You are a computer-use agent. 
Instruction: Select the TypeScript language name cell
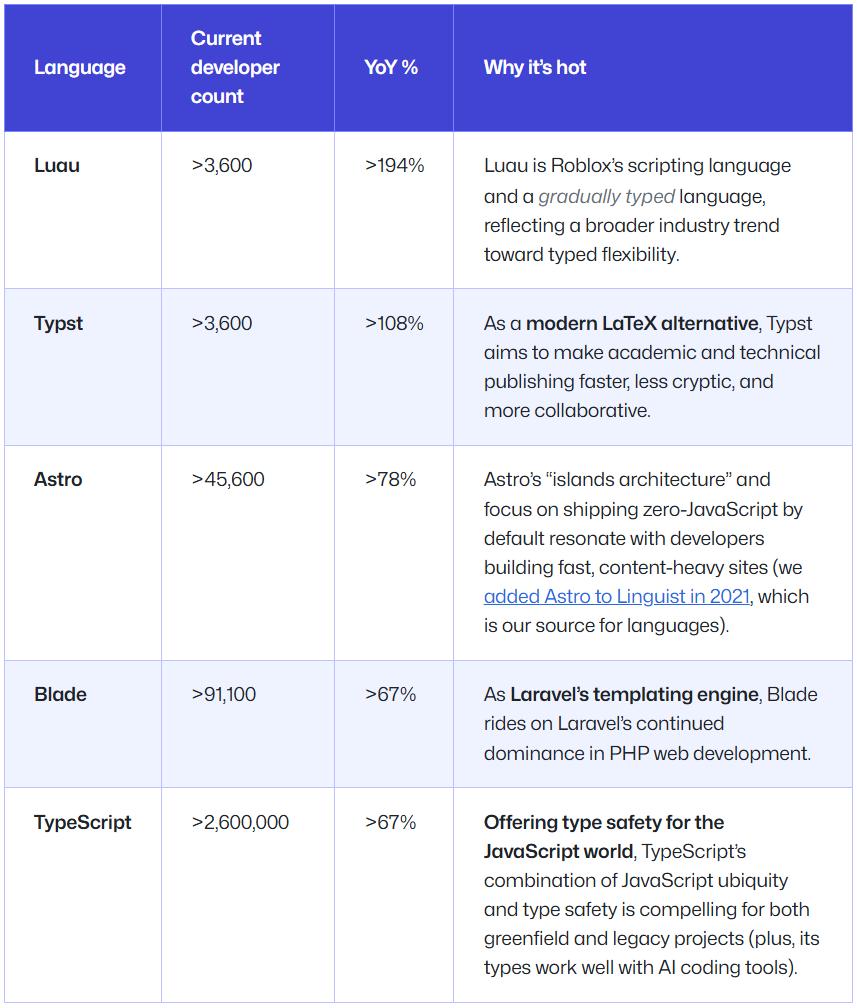point(83,823)
